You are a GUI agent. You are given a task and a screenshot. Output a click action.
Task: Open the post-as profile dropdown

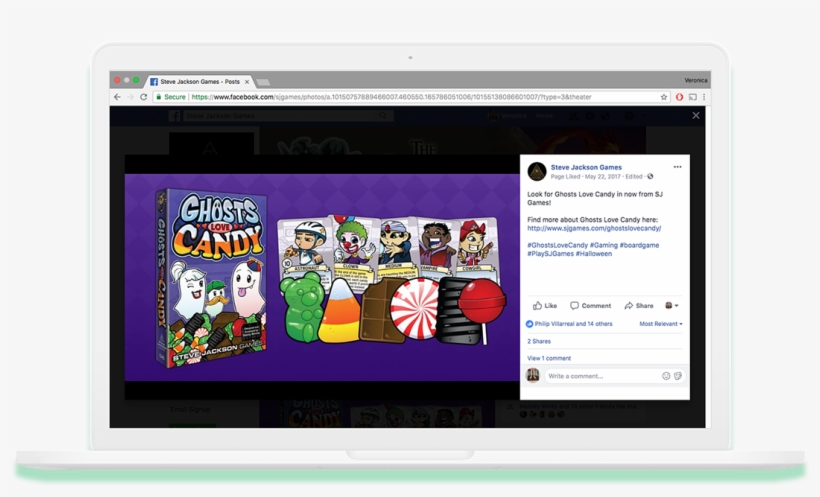click(671, 306)
